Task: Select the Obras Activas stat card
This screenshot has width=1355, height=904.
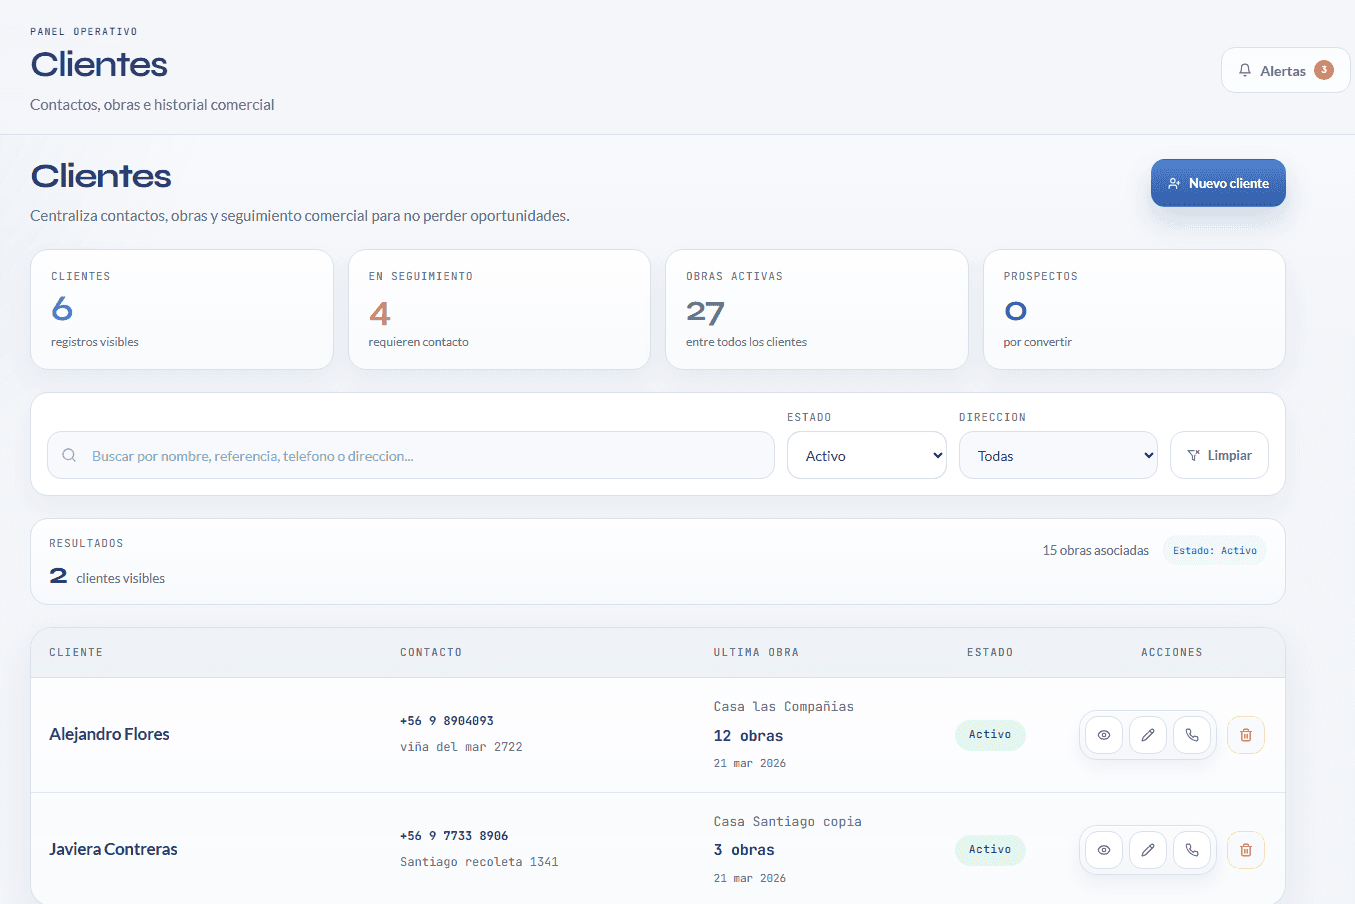Action: click(816, 310)
